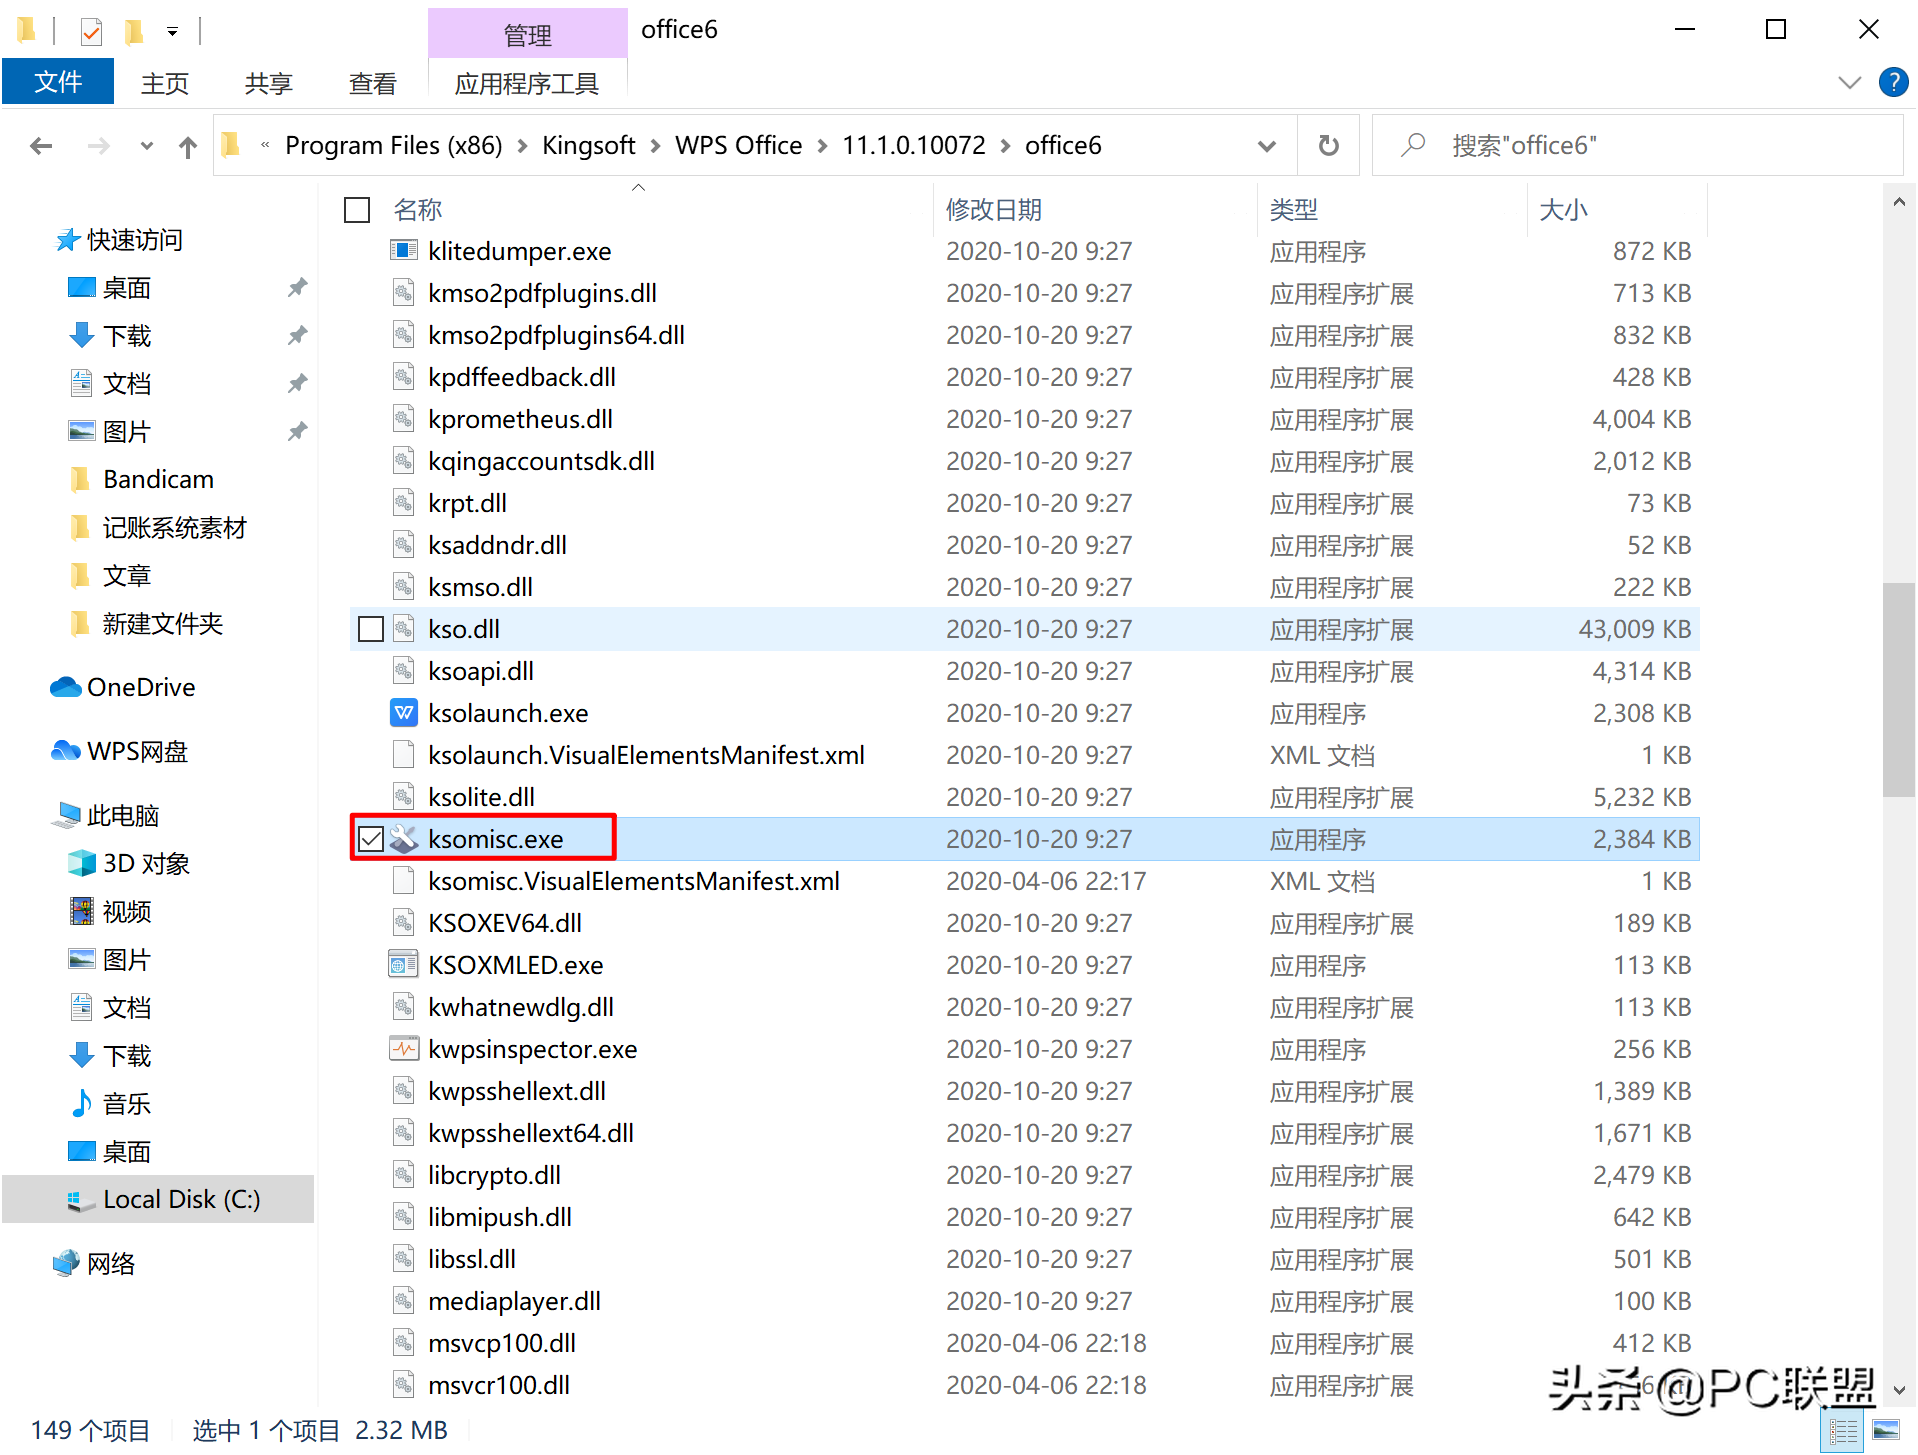The image size is (1918, 1455).
Task: Navigate to Kingsoft in breadcrumb
Action: pos(588,146)
